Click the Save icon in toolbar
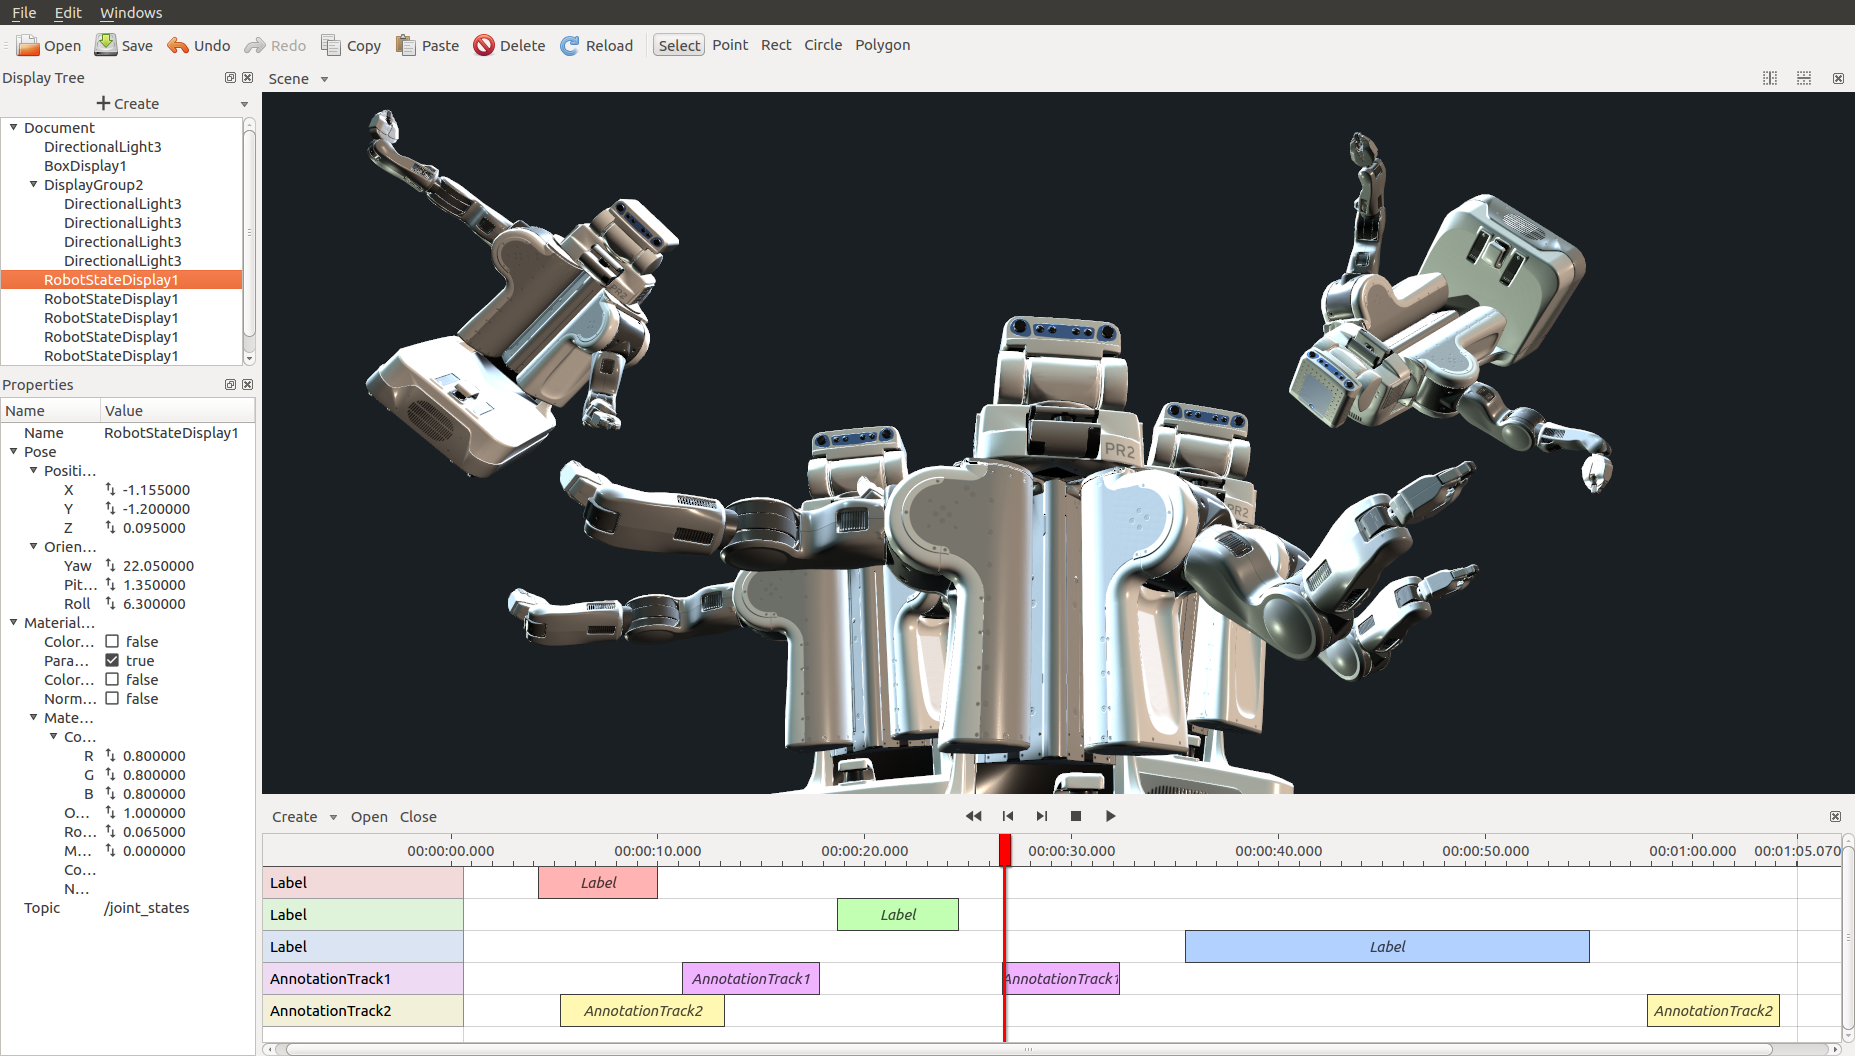1855x1056 pixels. pos(105,45)
